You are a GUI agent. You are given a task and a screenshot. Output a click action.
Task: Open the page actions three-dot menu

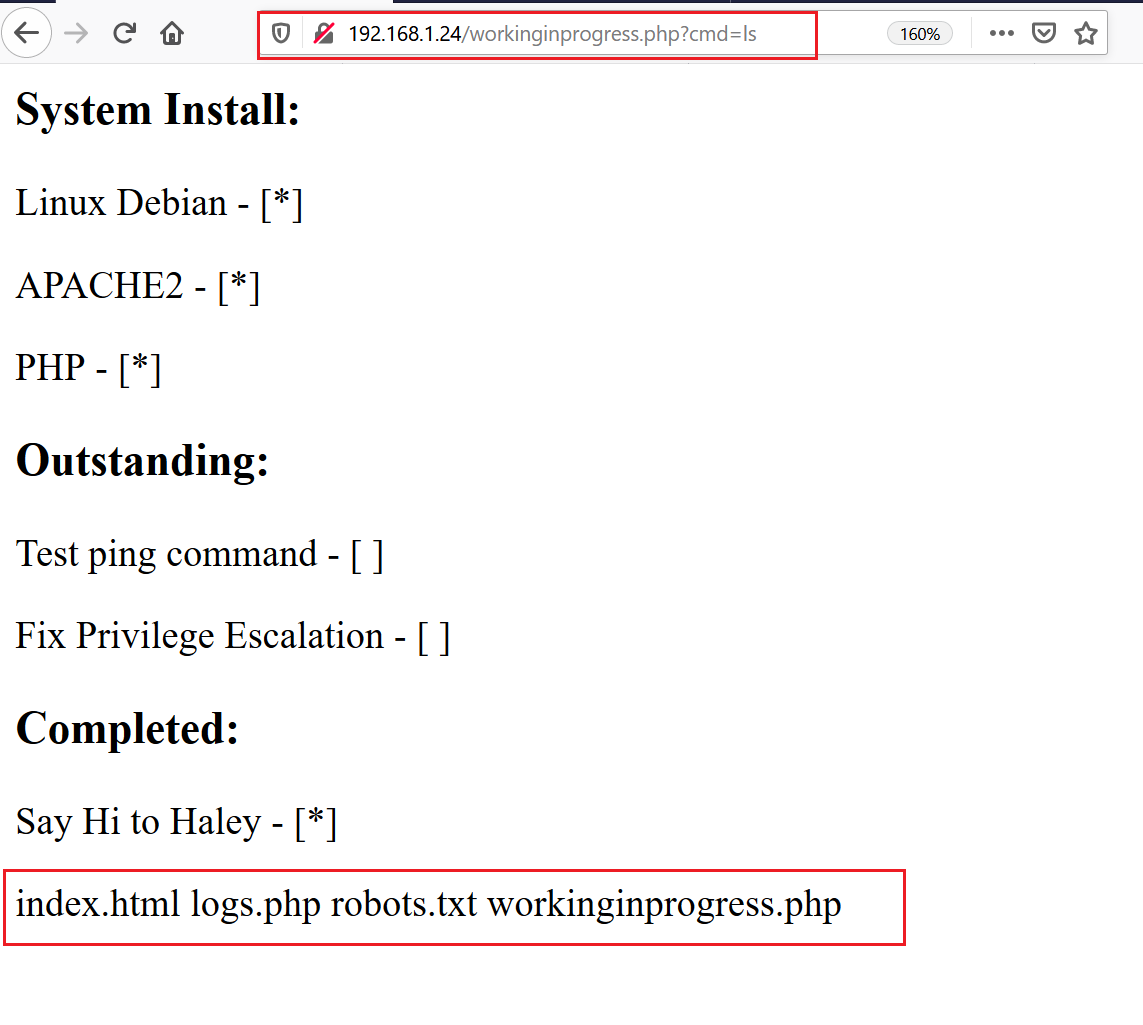pos(1001,34)
